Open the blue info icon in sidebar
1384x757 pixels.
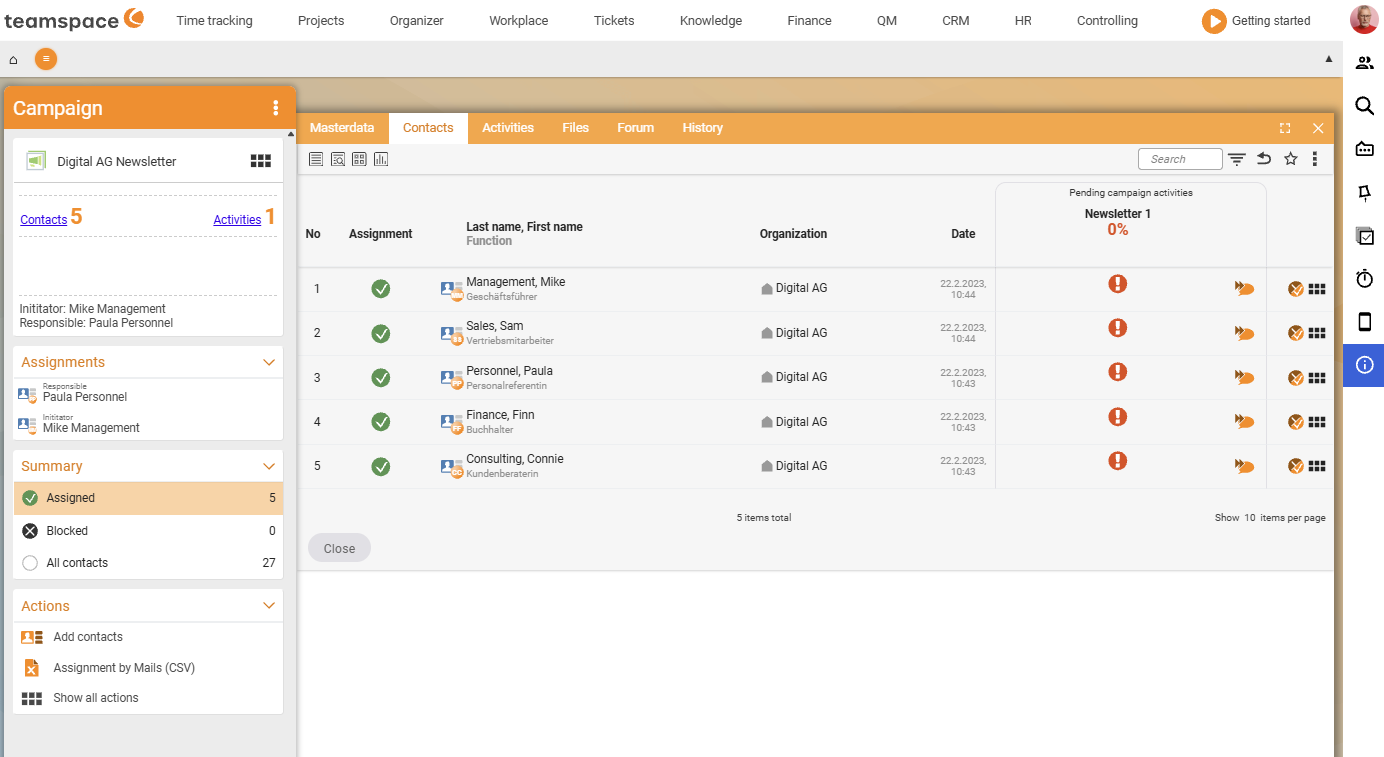1364,365
